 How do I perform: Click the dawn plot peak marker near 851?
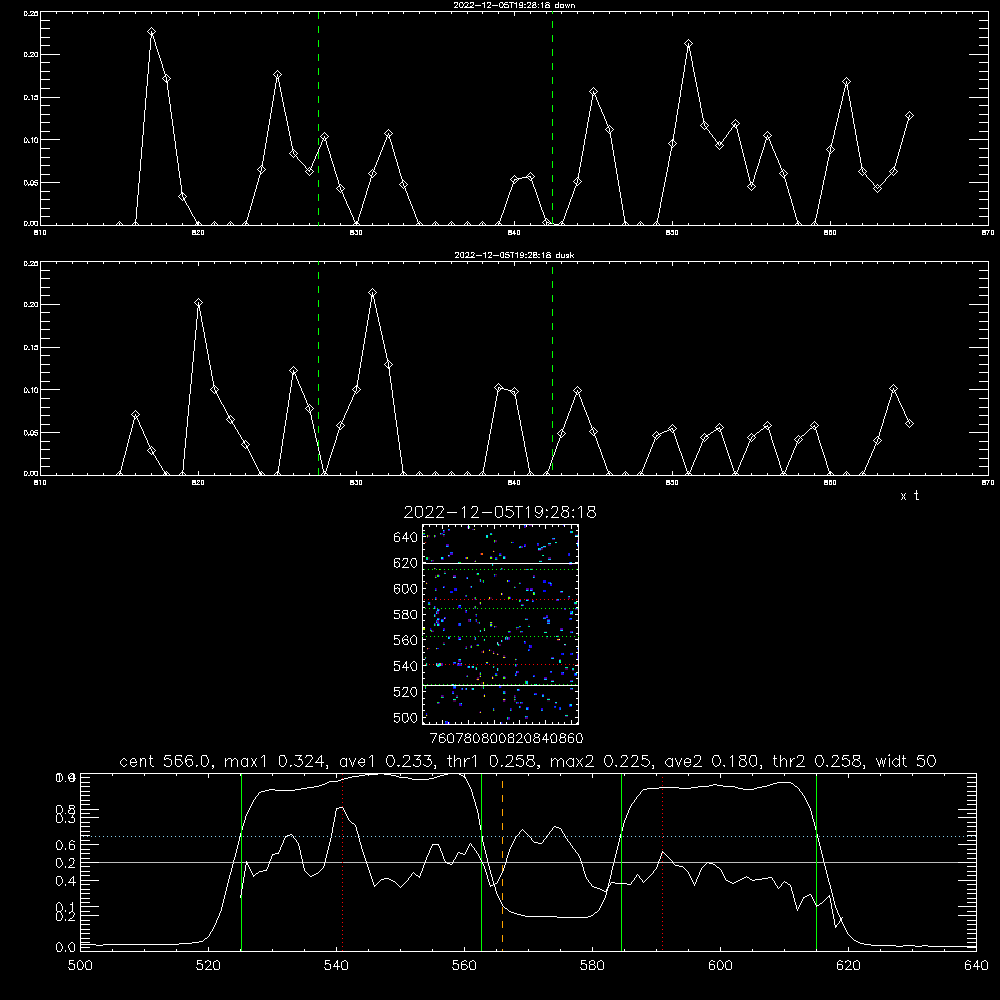tap(689, 43)
